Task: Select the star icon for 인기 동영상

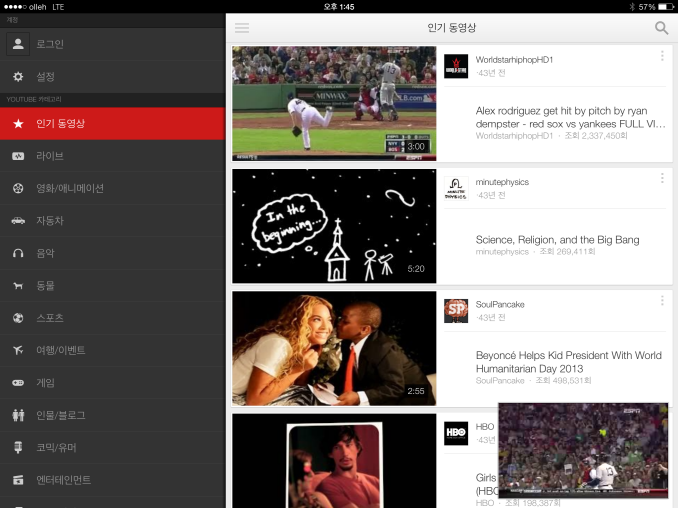Action: coord(18,124)
